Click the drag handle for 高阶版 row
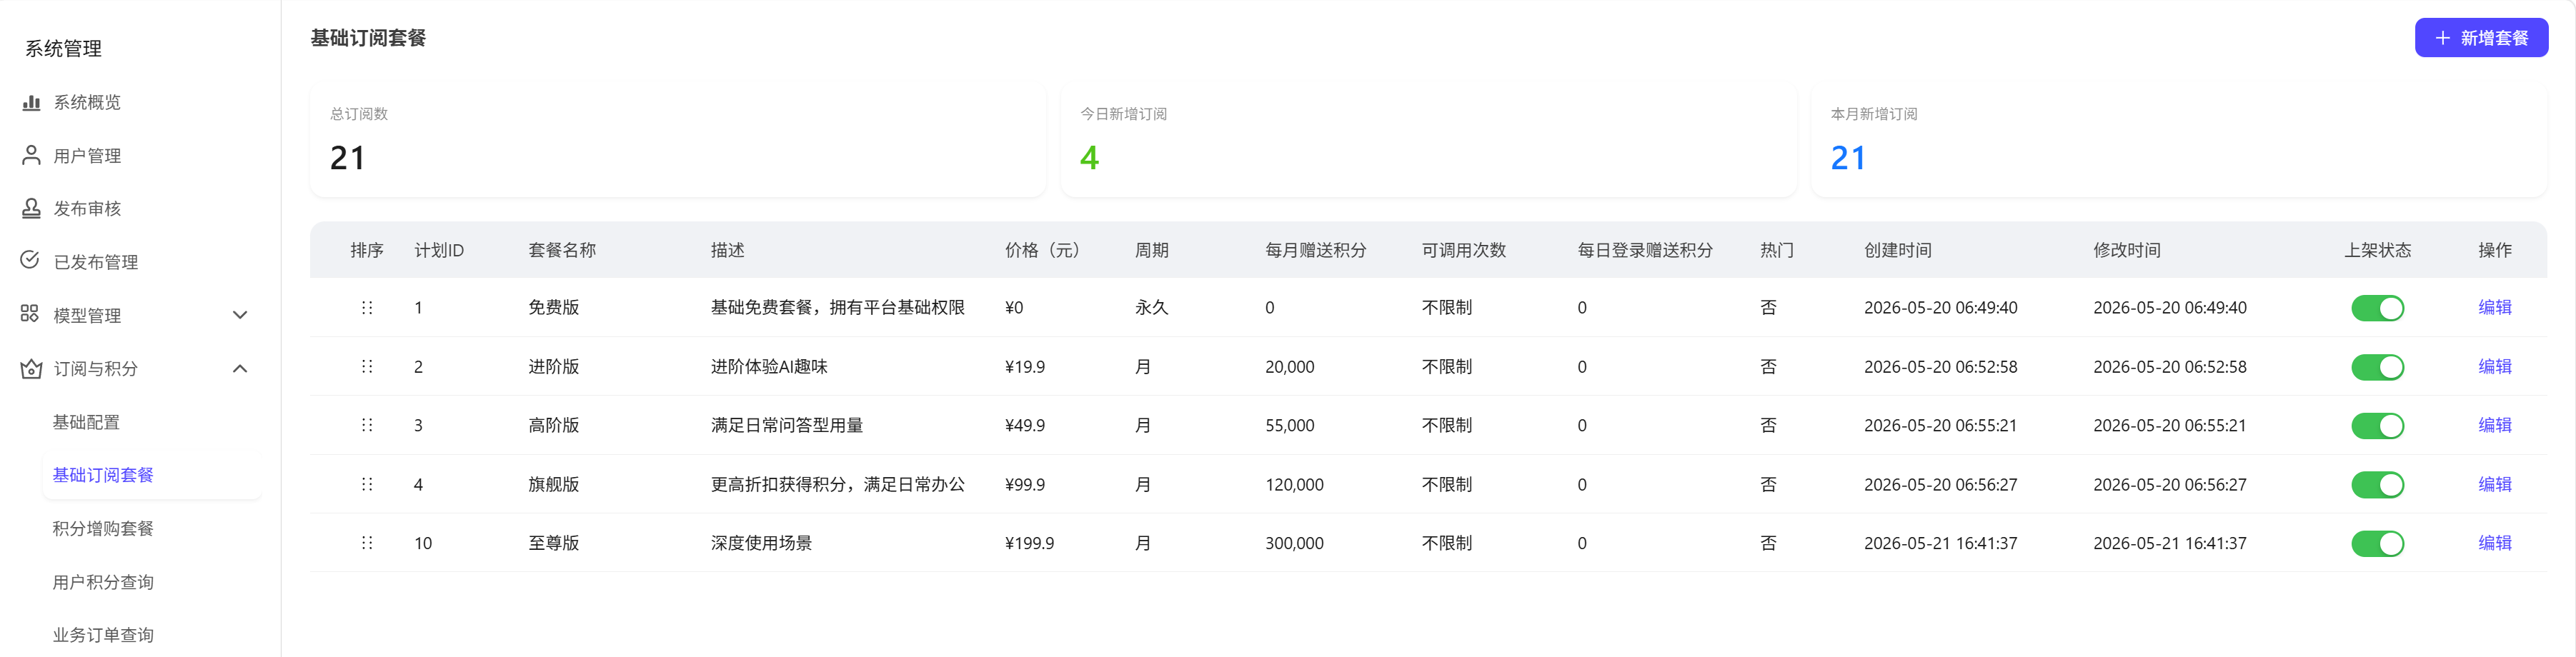 tap(367, 425)
